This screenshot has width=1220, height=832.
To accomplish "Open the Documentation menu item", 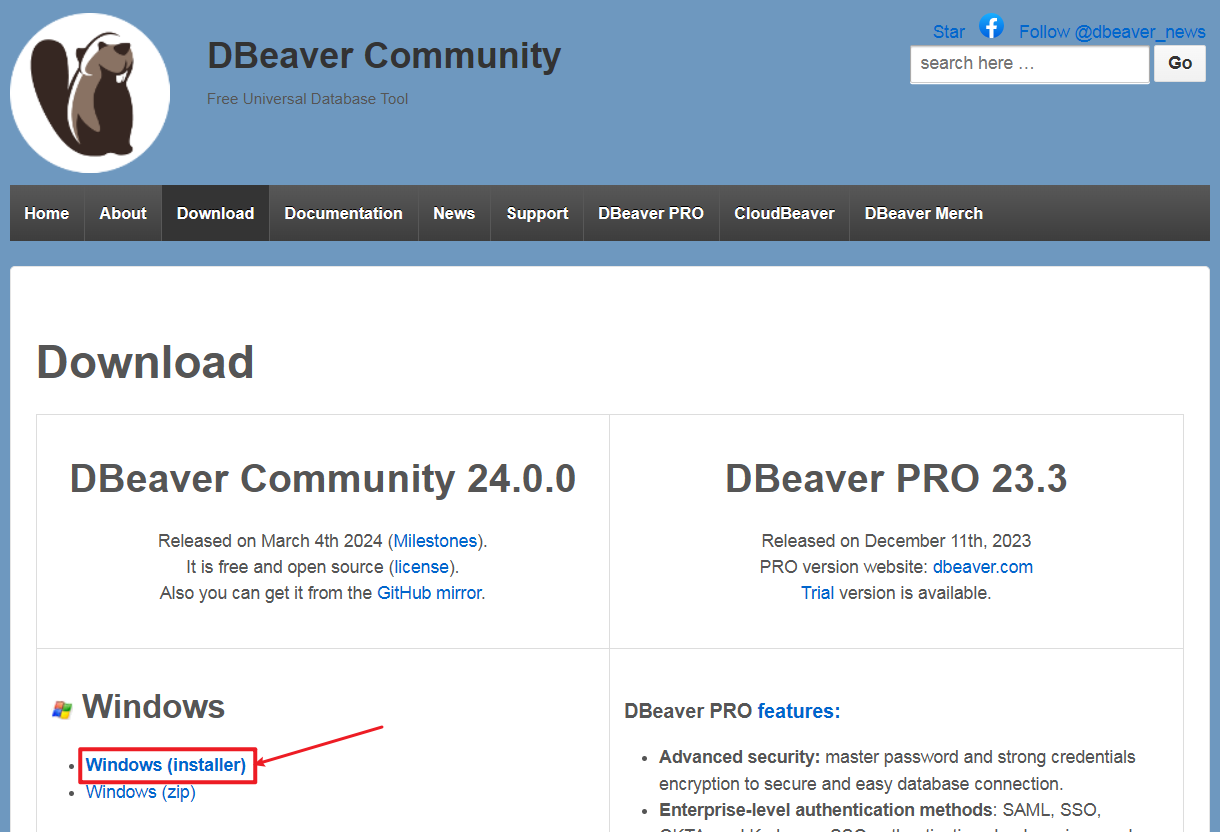I will coord(343,213).
